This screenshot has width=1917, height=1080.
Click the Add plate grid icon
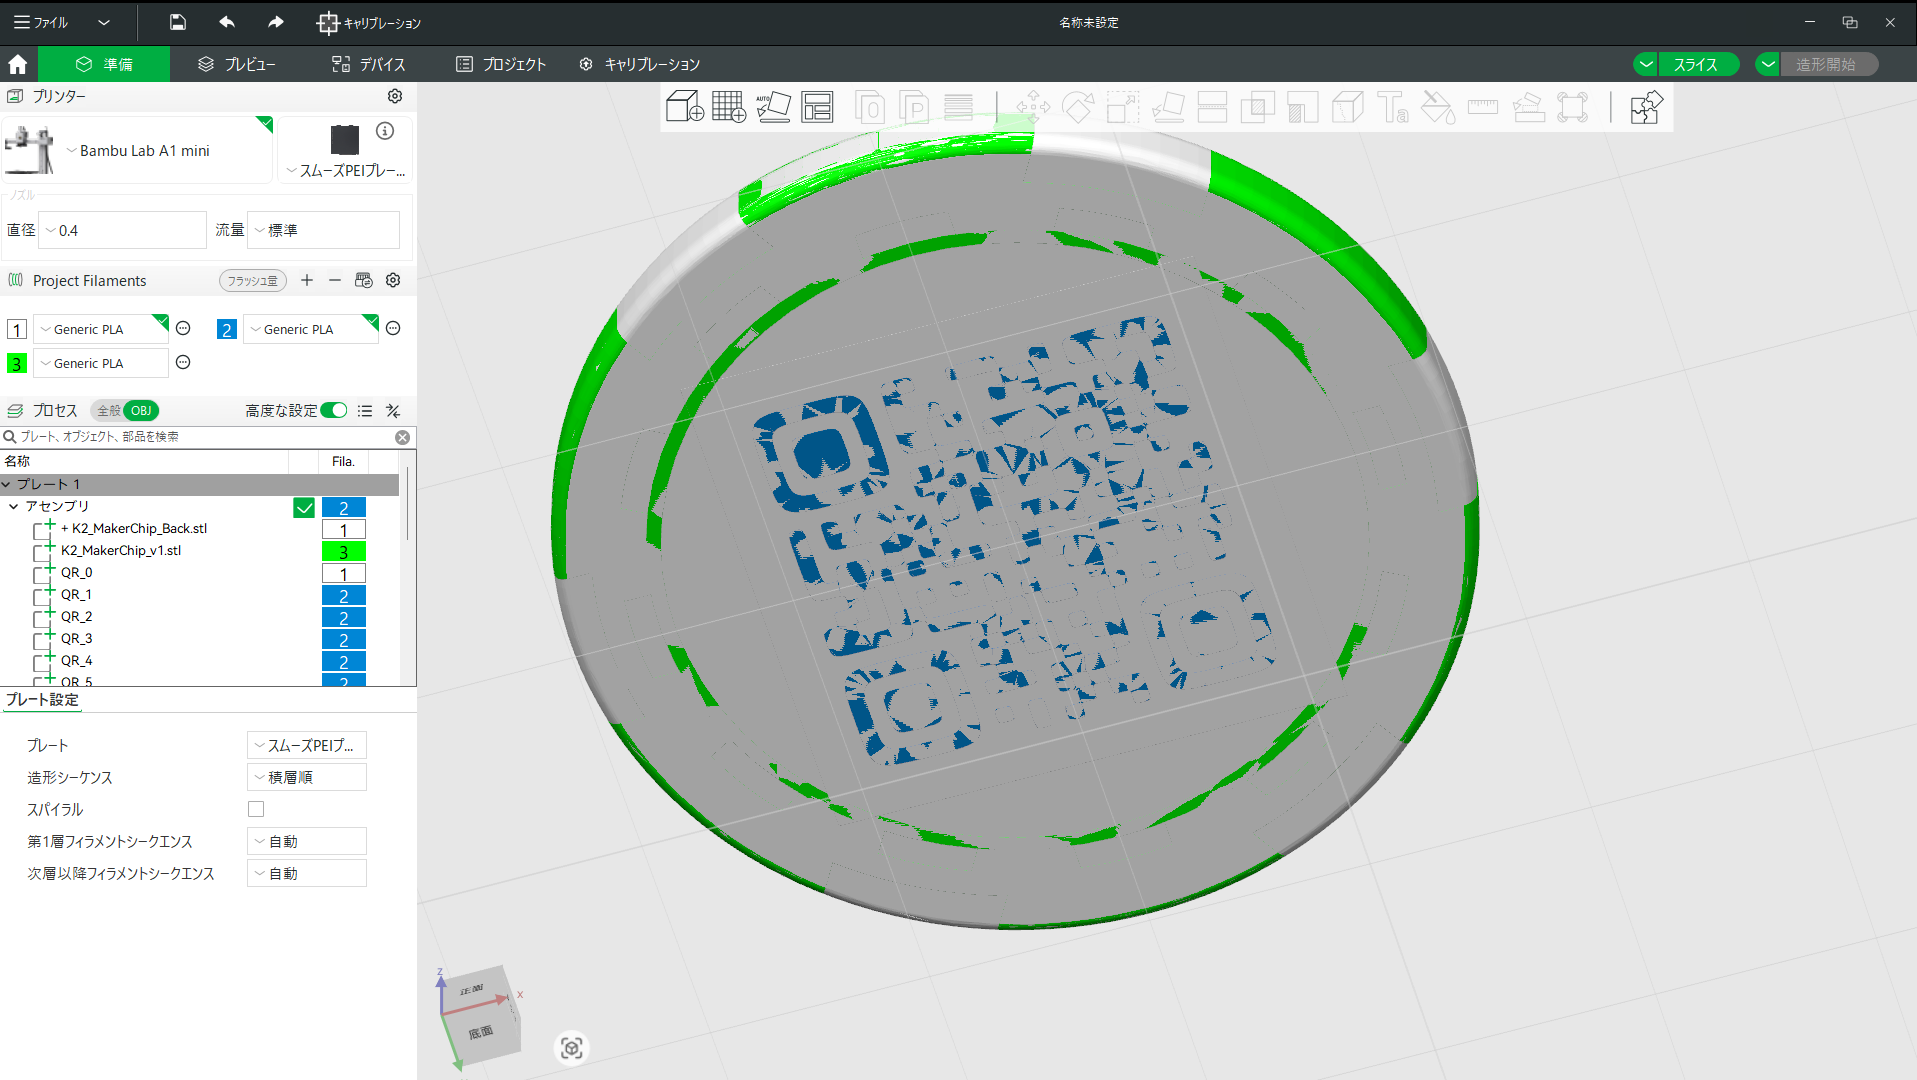coord(729,107)
